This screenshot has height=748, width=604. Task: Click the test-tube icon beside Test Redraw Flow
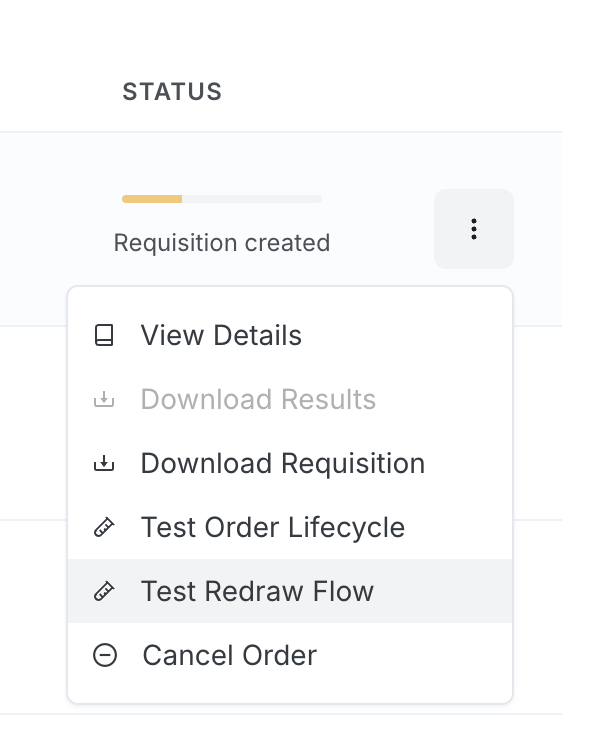104,592
